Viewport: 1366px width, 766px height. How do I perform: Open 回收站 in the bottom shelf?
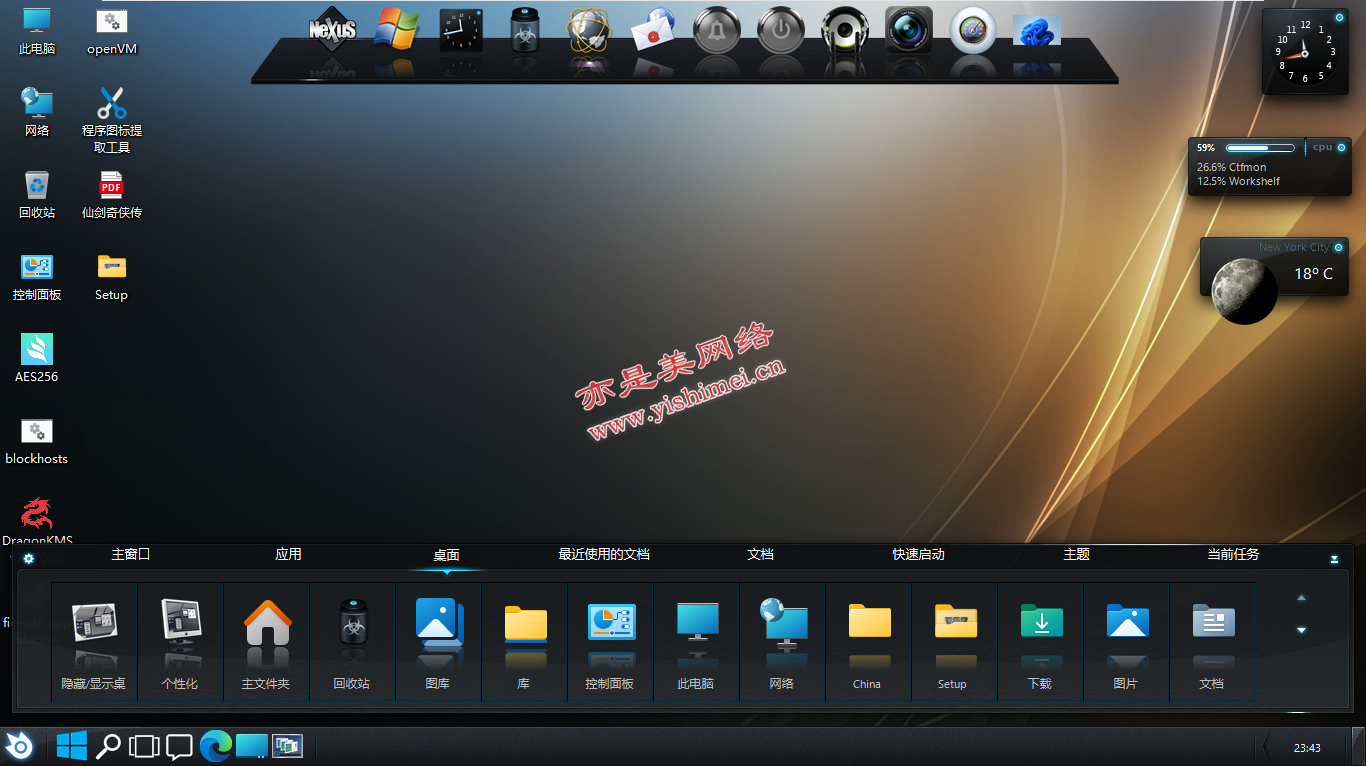pos(352,642)
